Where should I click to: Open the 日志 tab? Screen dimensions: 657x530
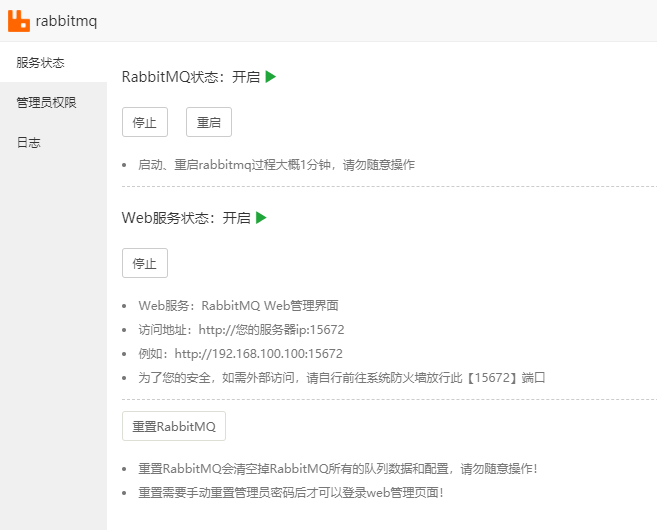coord(53,142)
